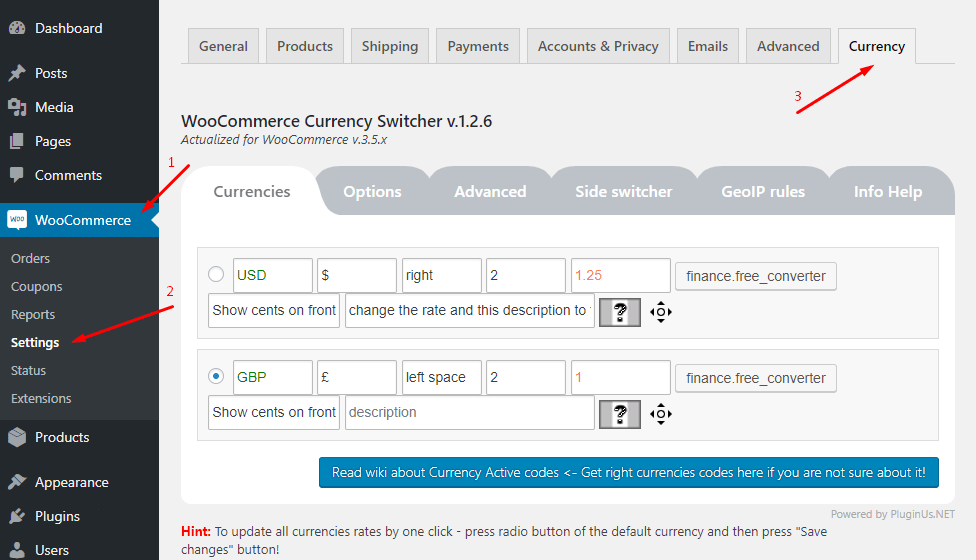Click the Media icon in sidebar
Image resolution: width=976 pixels, height=560 pixels.
coord(17,107)
